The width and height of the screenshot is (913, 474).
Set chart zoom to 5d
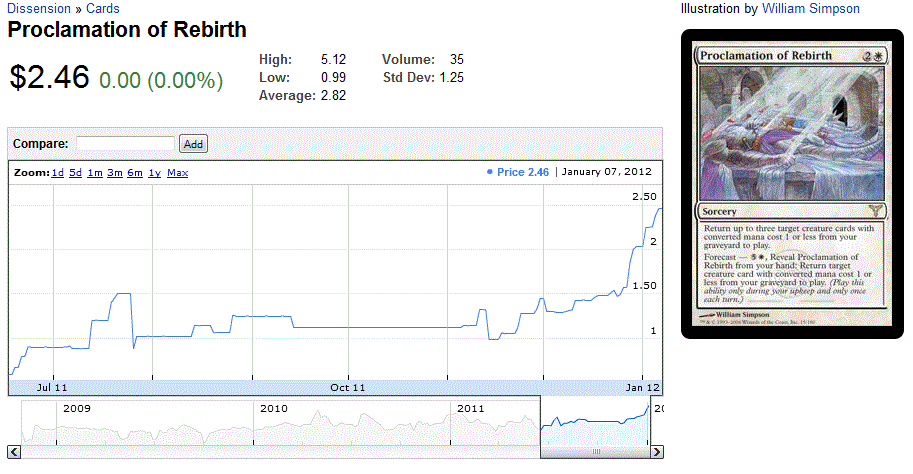76,173
